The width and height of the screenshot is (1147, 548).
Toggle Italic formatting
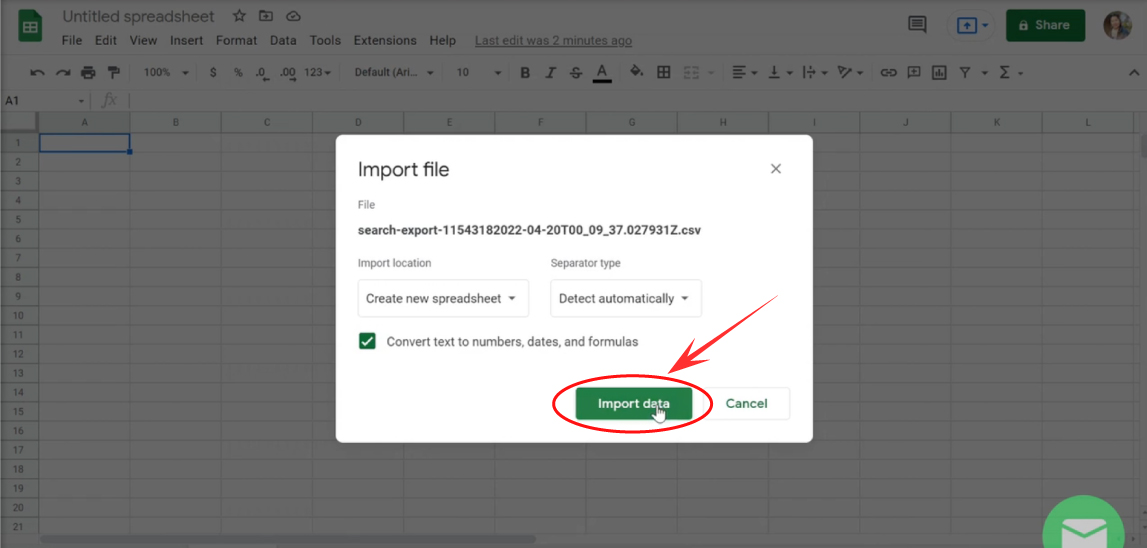[551, 72]
